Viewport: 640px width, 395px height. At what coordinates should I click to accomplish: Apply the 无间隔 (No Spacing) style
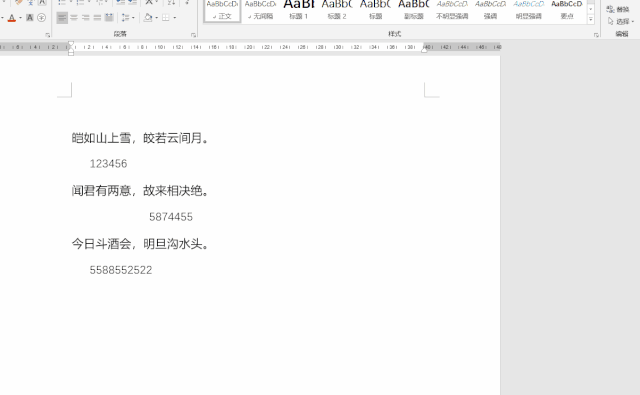click(260, 11)
